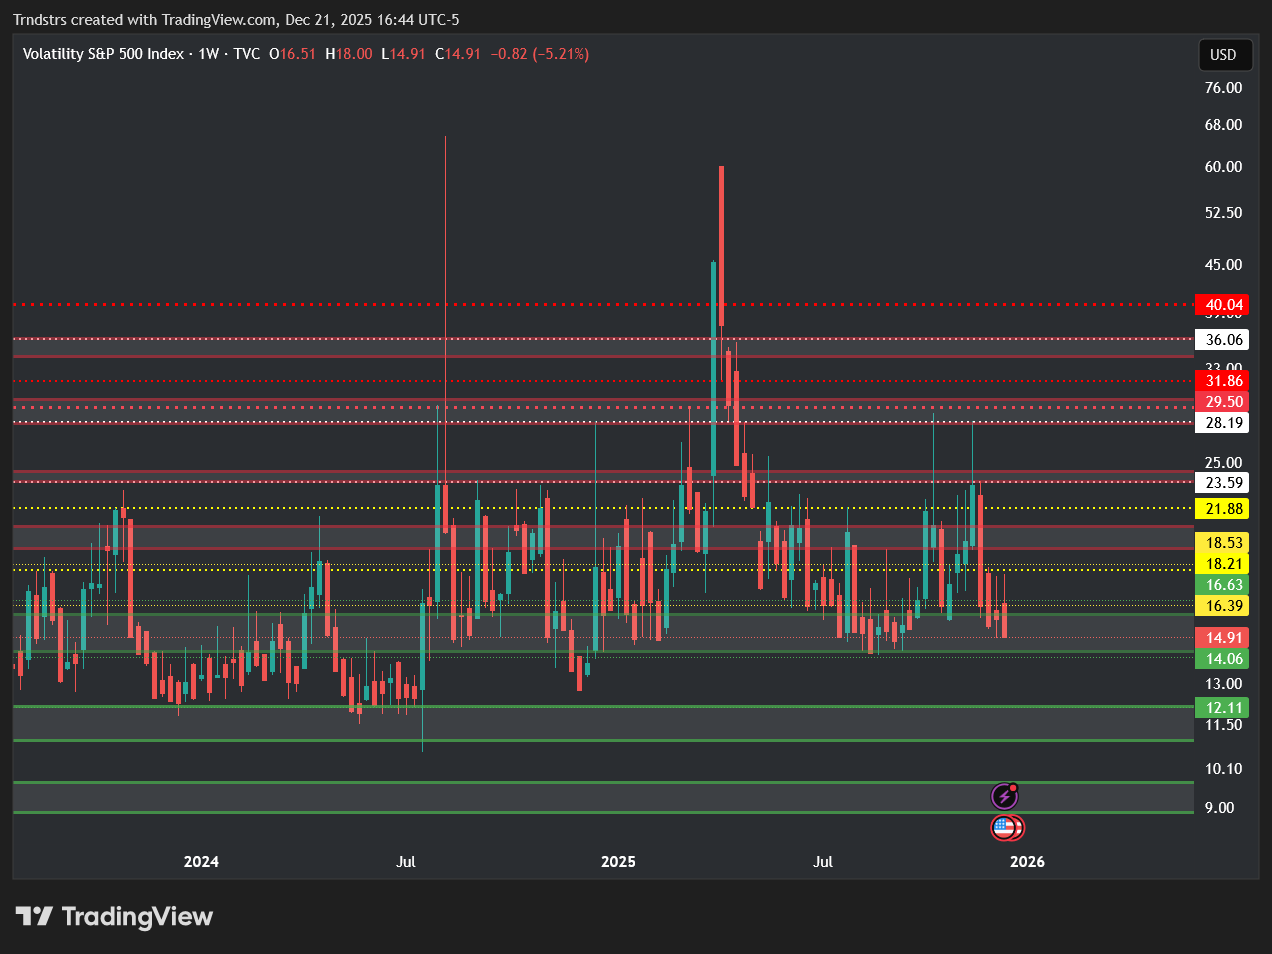1272x954 pixels.
Task: Click the US flag economic event icon
Action: [x=1004, y=828]
